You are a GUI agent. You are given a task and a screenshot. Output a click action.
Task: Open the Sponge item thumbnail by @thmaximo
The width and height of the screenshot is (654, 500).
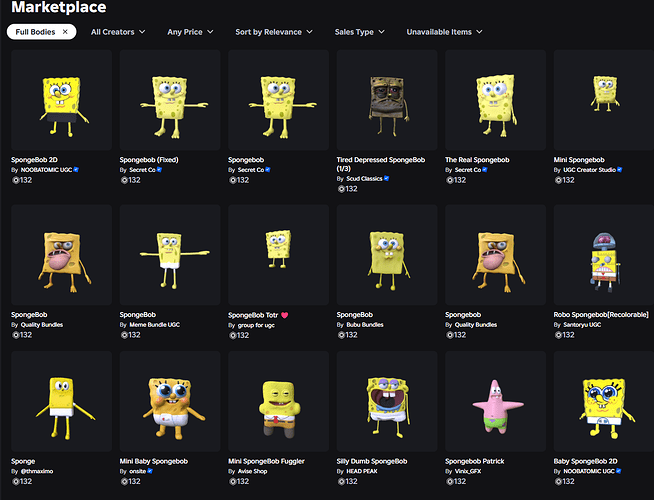(x=61, y=401)
